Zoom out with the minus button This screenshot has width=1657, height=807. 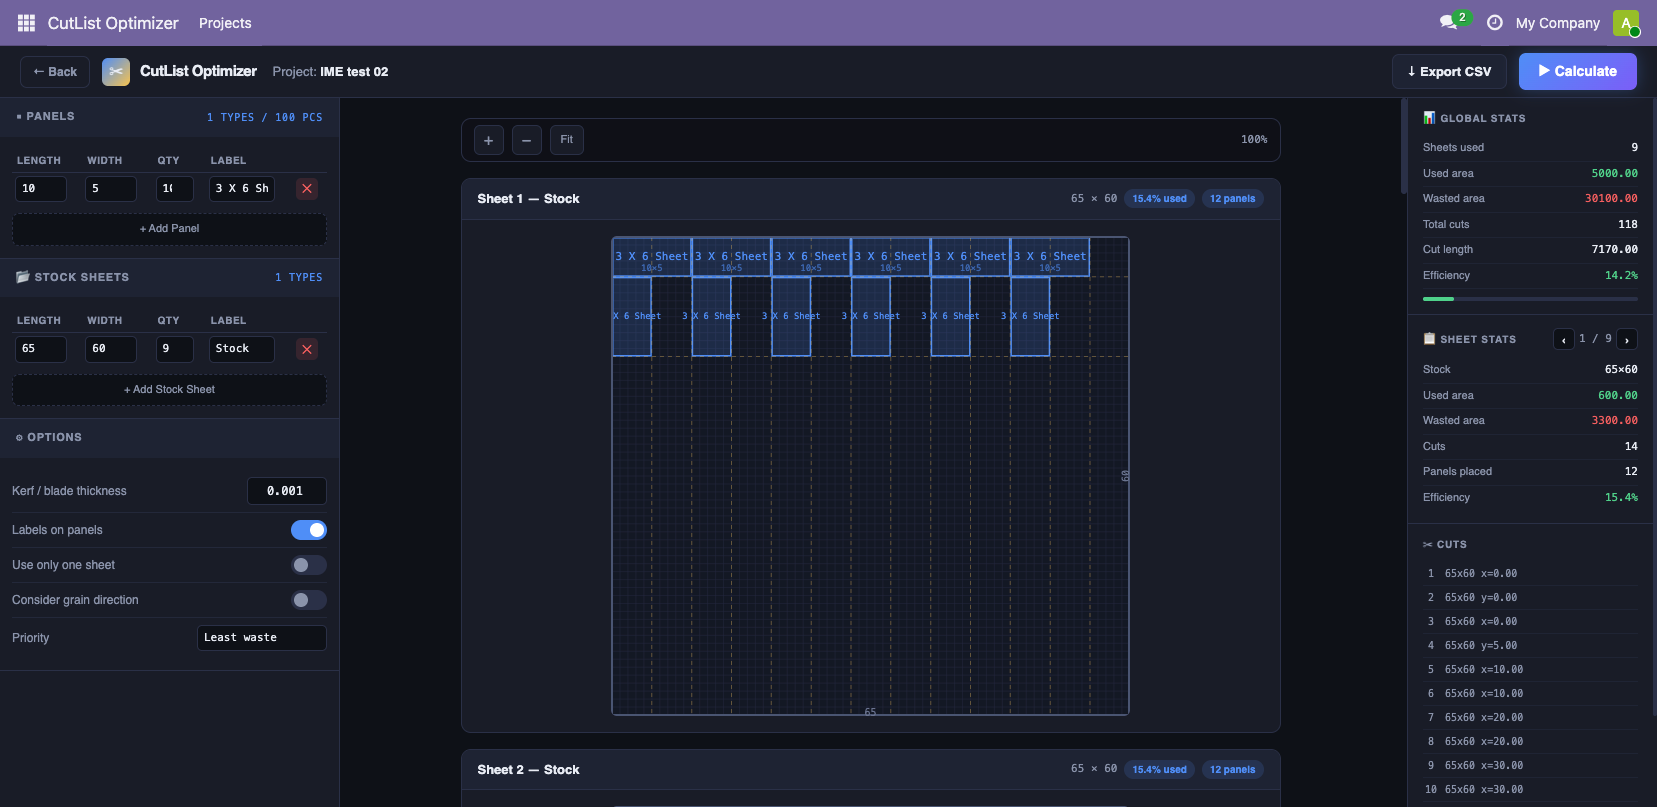click(x=527, y=140)
